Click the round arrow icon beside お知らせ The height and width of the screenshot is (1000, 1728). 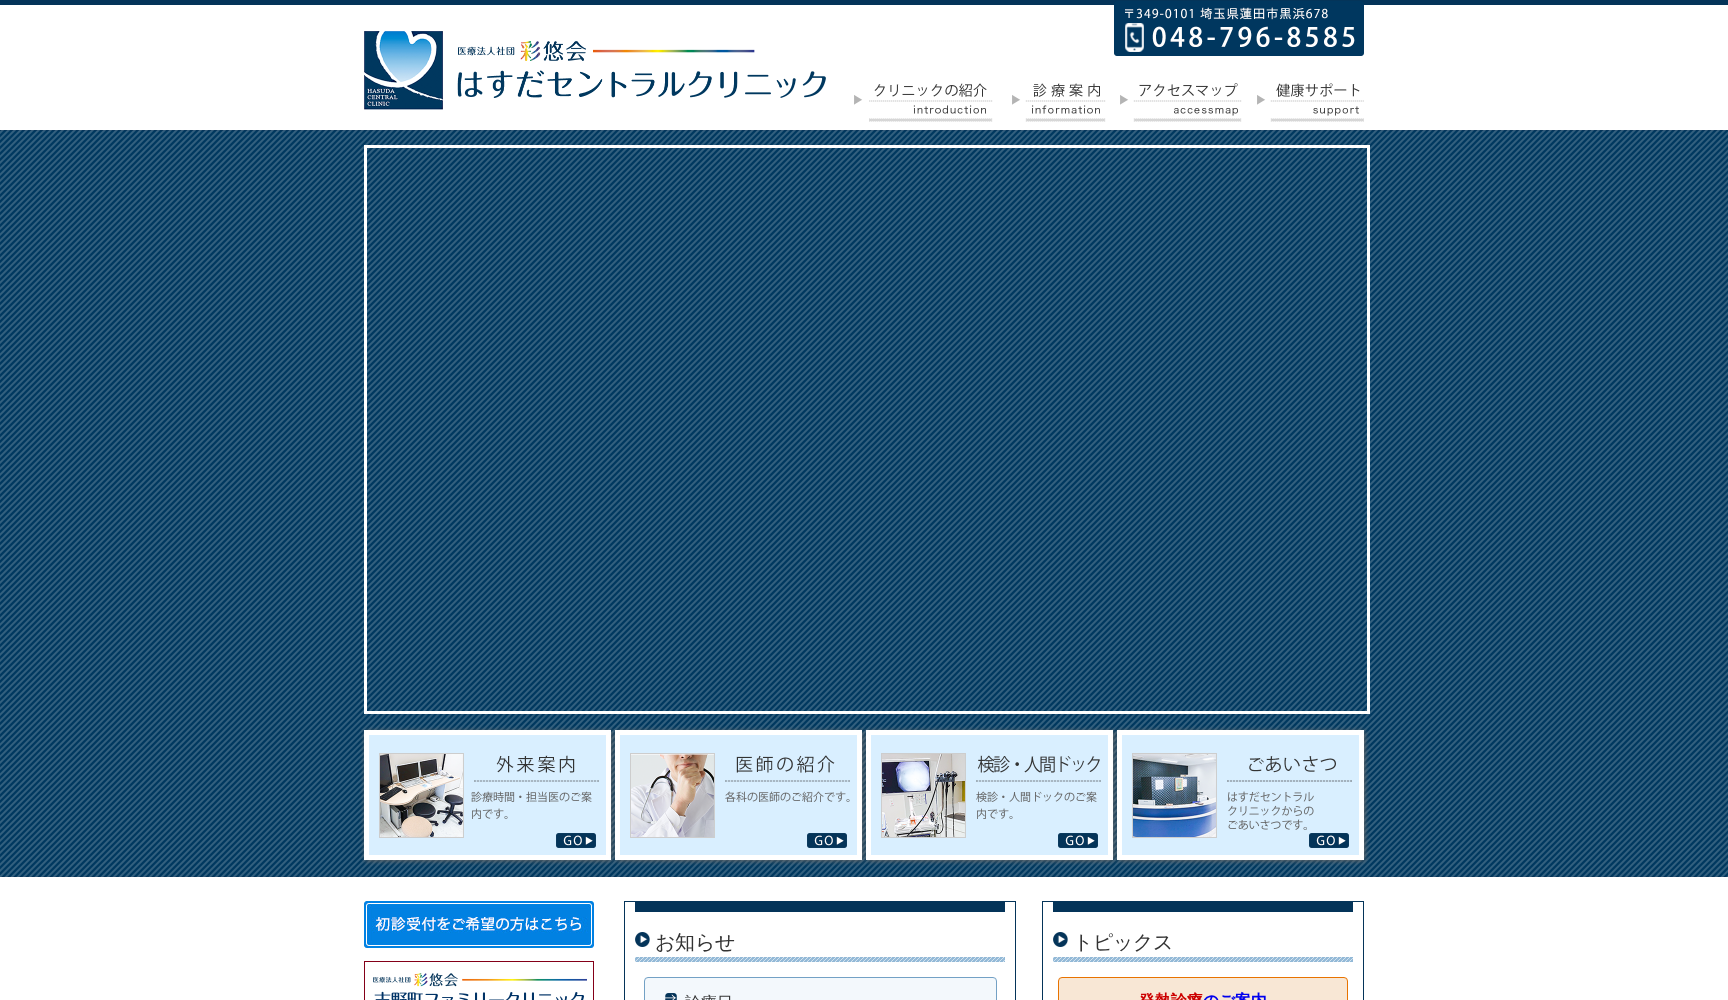[642, 940]
